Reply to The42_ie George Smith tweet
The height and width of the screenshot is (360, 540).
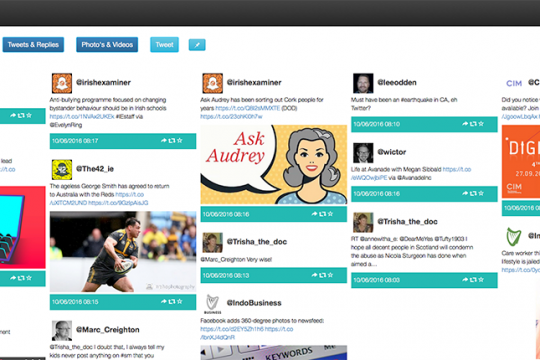click(164, 301)
